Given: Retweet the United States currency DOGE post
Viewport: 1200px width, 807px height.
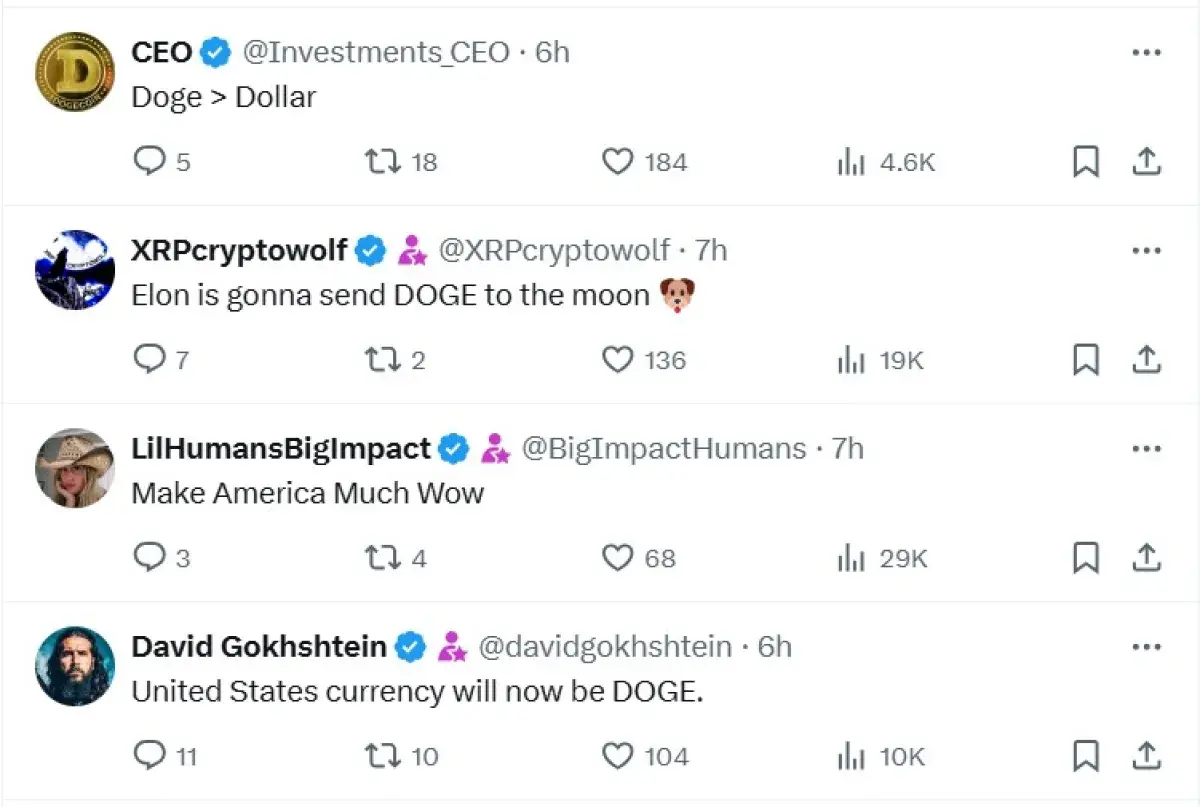Looking at the screenshot, I should pos(381,756).
